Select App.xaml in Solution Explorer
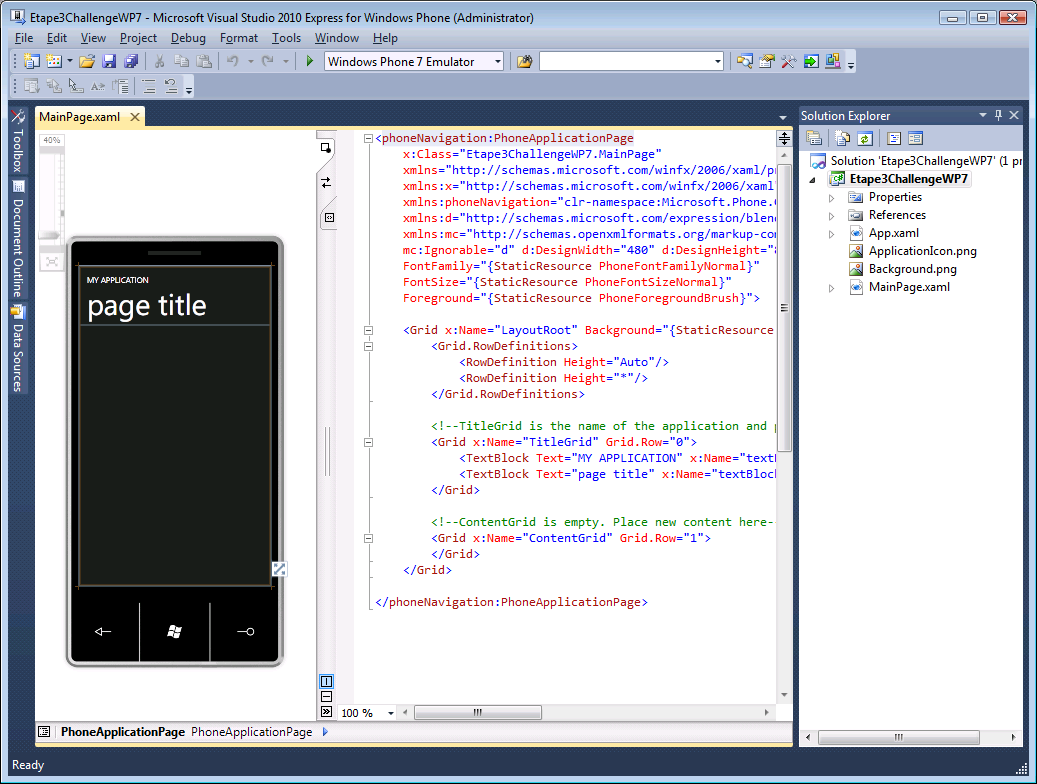This screenshot has height=784, width=1037. pos(893,233)
